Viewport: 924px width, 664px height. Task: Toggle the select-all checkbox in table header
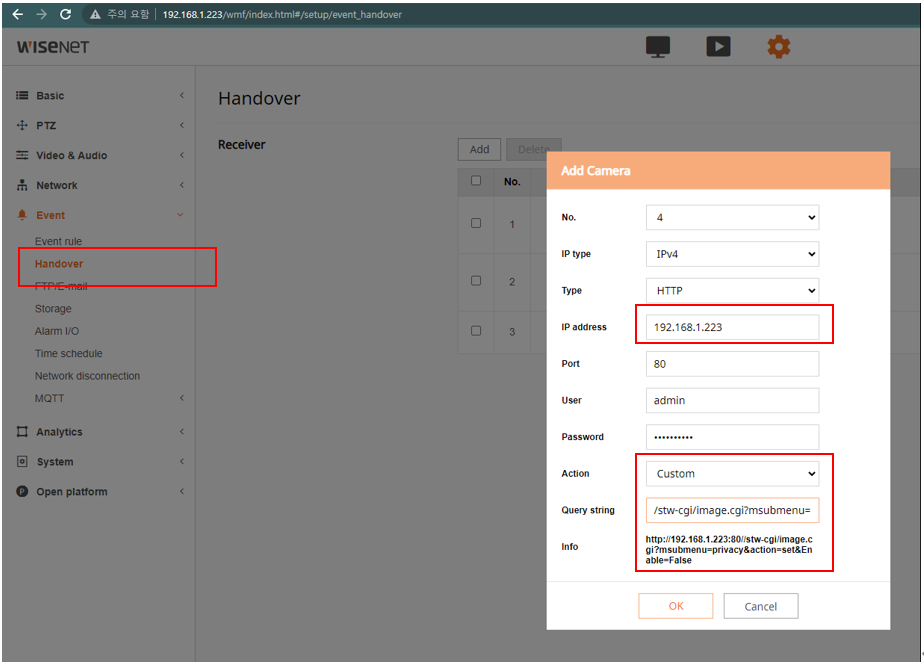point(476,181)
